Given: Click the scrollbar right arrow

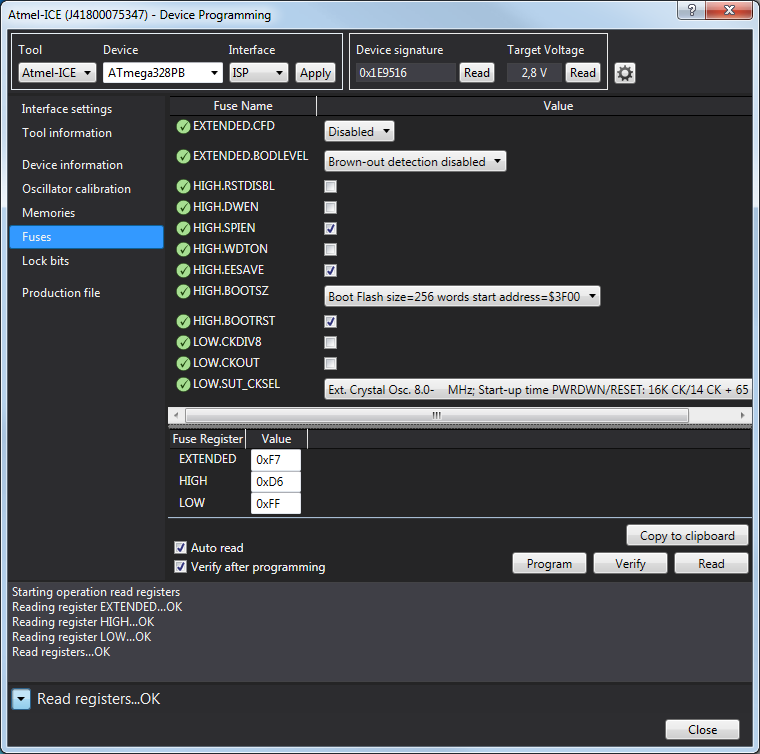Looking at the screenshot, I should click(x=743, y=415).
